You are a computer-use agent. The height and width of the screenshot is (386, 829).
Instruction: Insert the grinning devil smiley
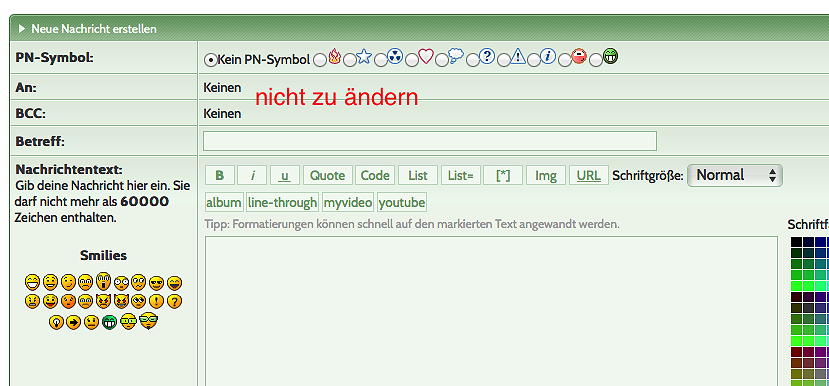[x=122, y=301]
